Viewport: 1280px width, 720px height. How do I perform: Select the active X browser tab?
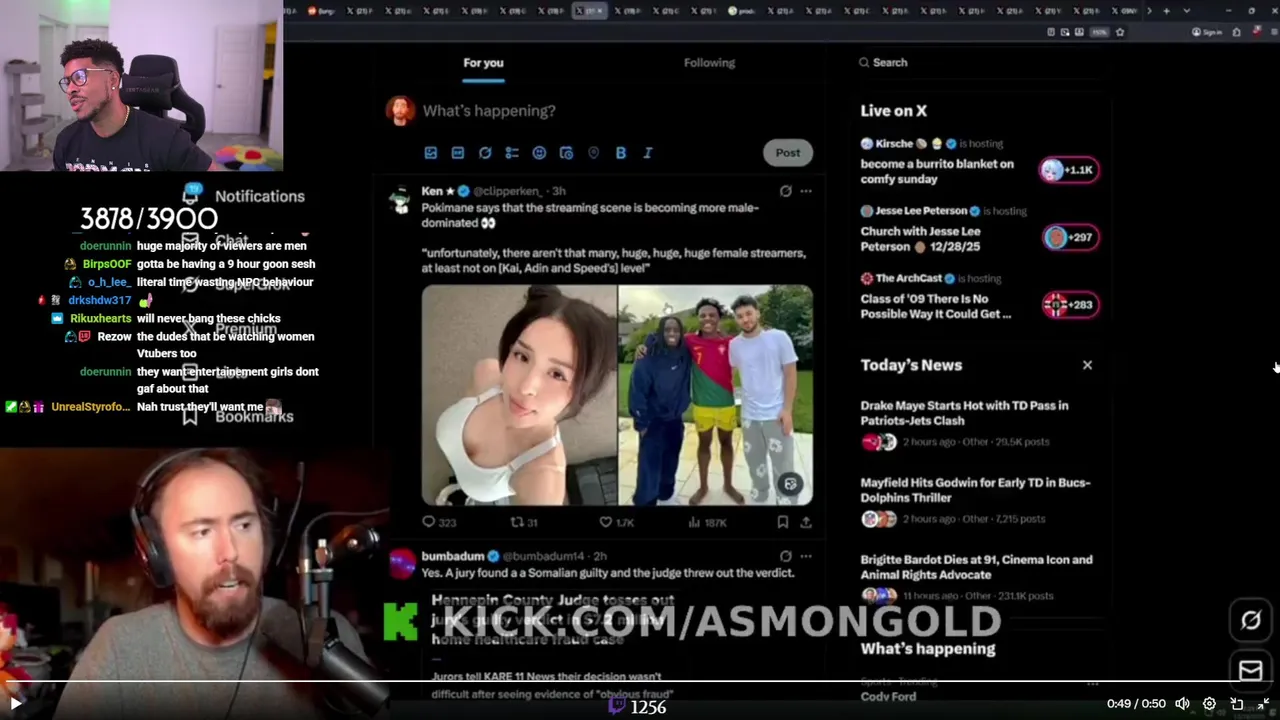pos(590,11)
